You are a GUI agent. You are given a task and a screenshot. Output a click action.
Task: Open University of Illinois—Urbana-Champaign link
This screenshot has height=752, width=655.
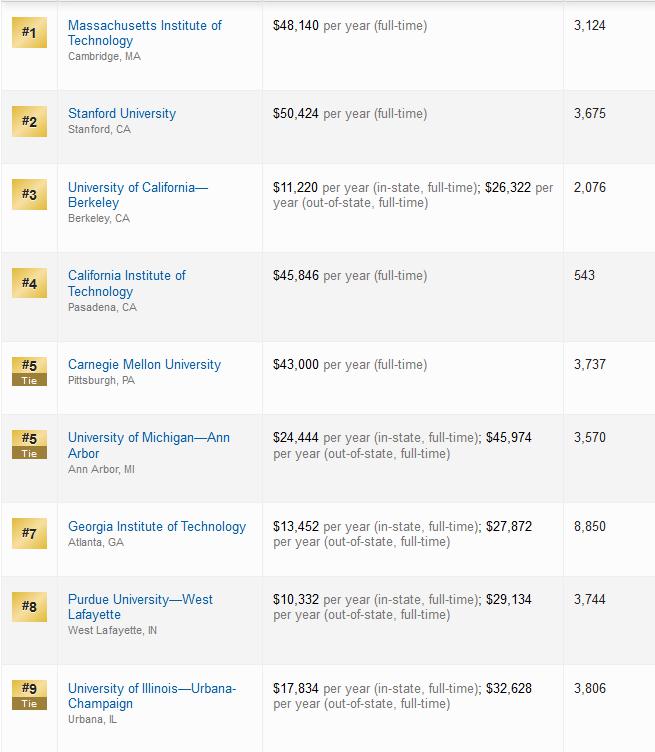[152, 695]
